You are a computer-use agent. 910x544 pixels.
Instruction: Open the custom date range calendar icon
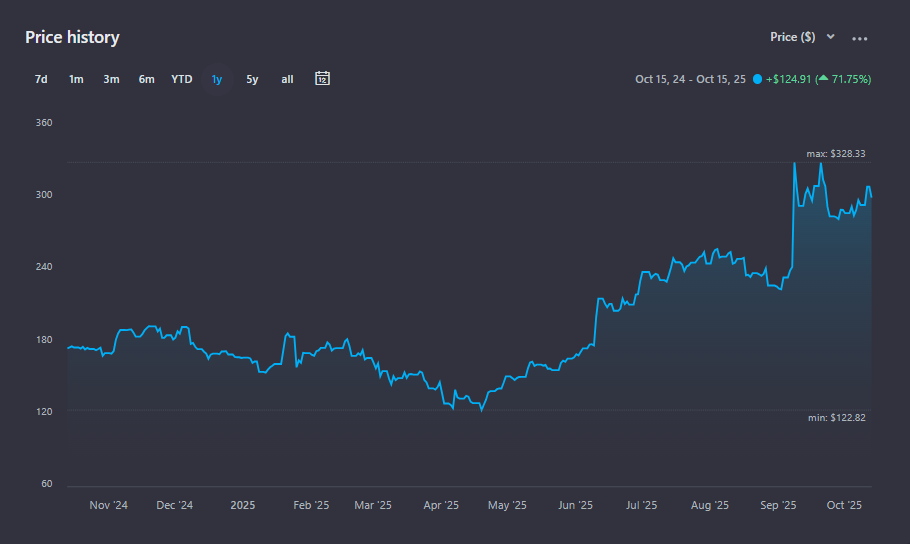click(322, 78)
